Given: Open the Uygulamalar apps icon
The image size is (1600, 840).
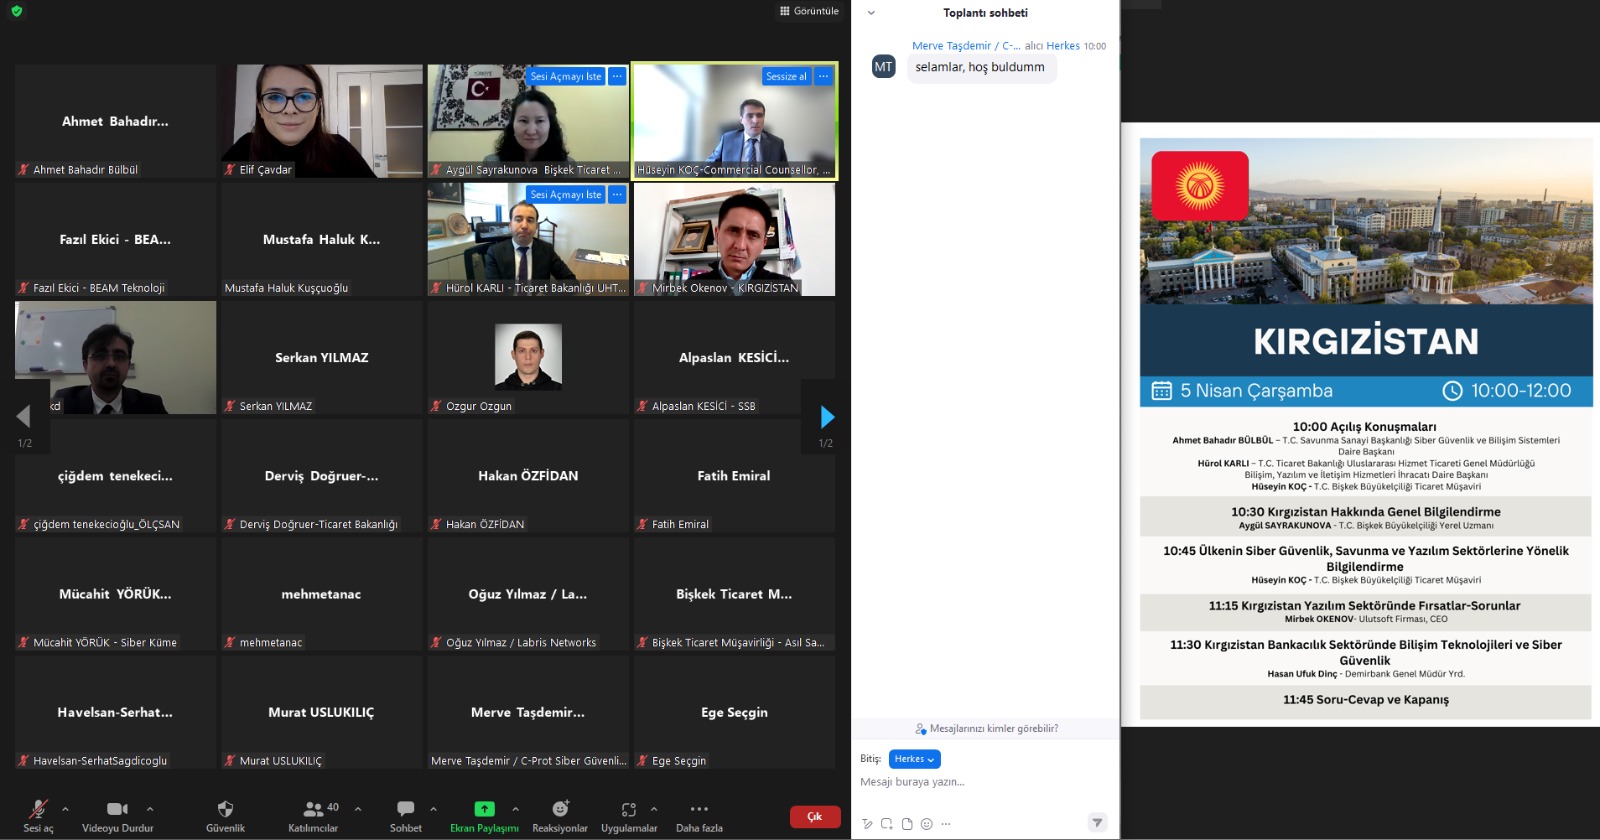Looking at the screenshot, I should pyautogui.click(x=628, y=809).
